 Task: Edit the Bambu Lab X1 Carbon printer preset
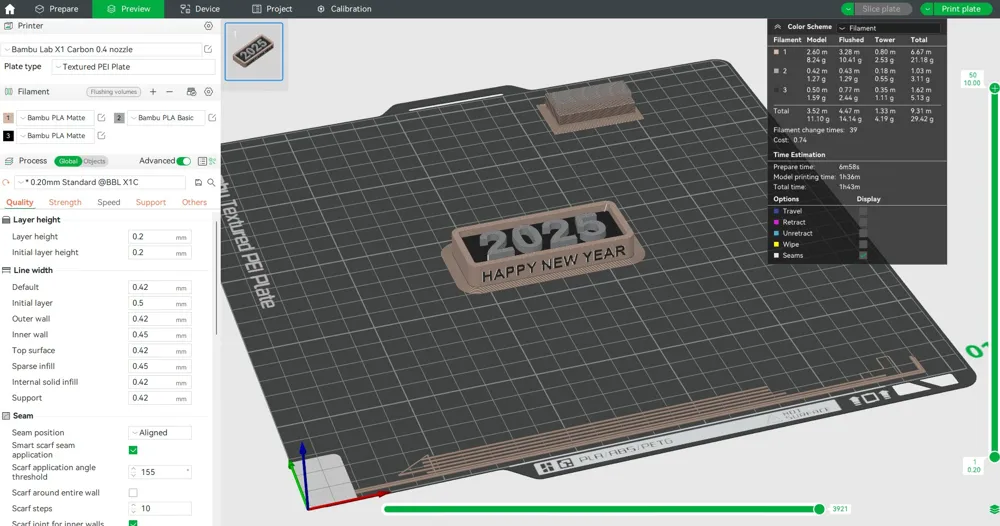208,49
